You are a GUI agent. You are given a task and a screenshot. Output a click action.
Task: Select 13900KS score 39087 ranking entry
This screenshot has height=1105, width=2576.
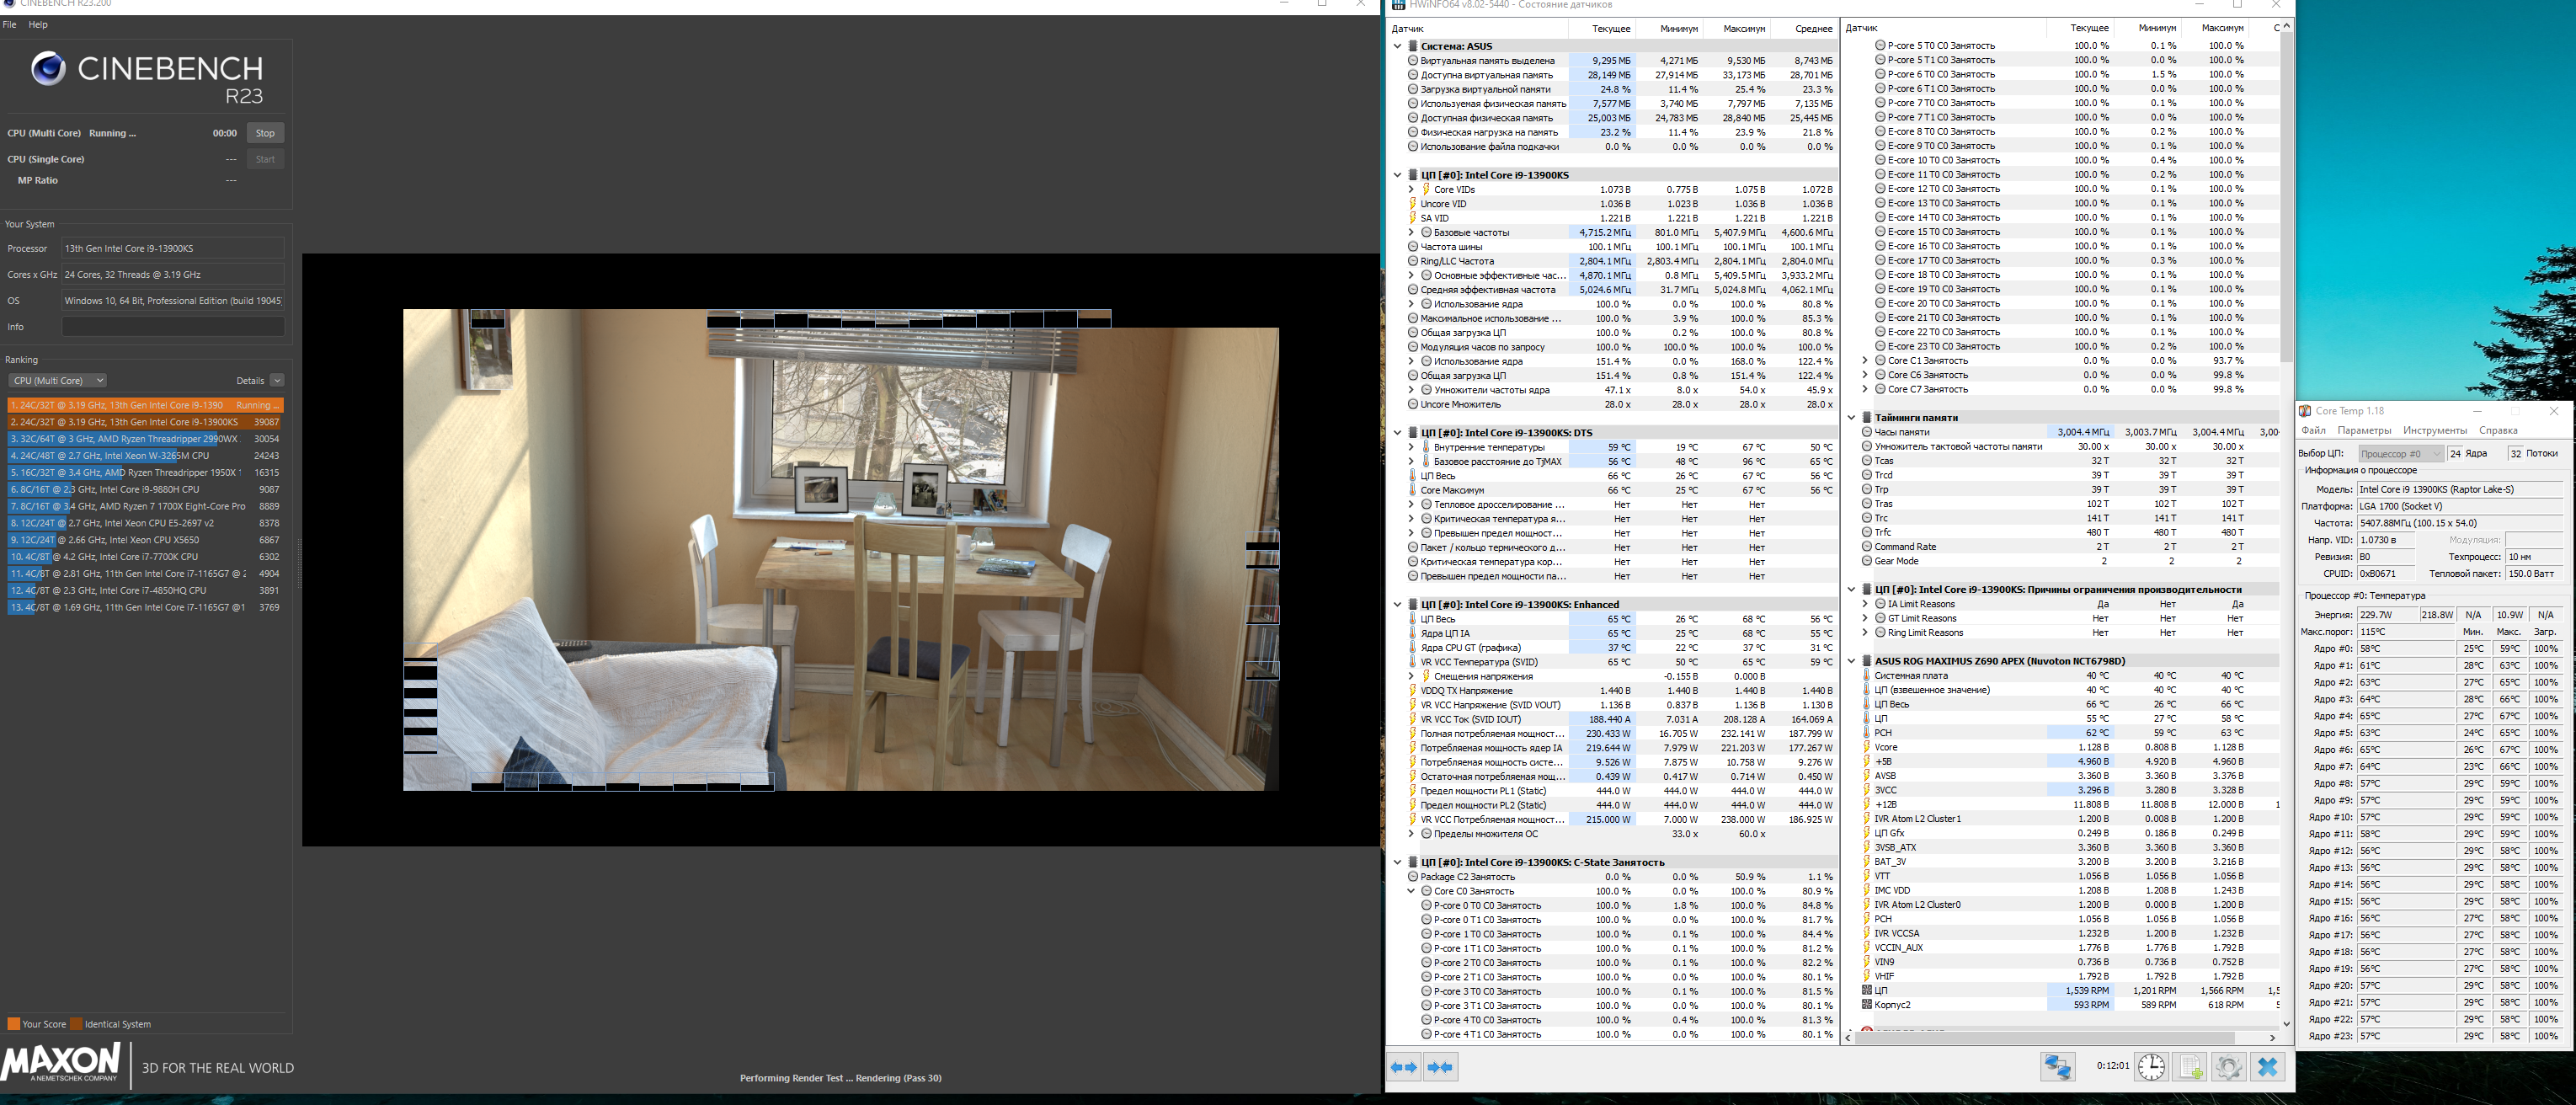[145, 422]
